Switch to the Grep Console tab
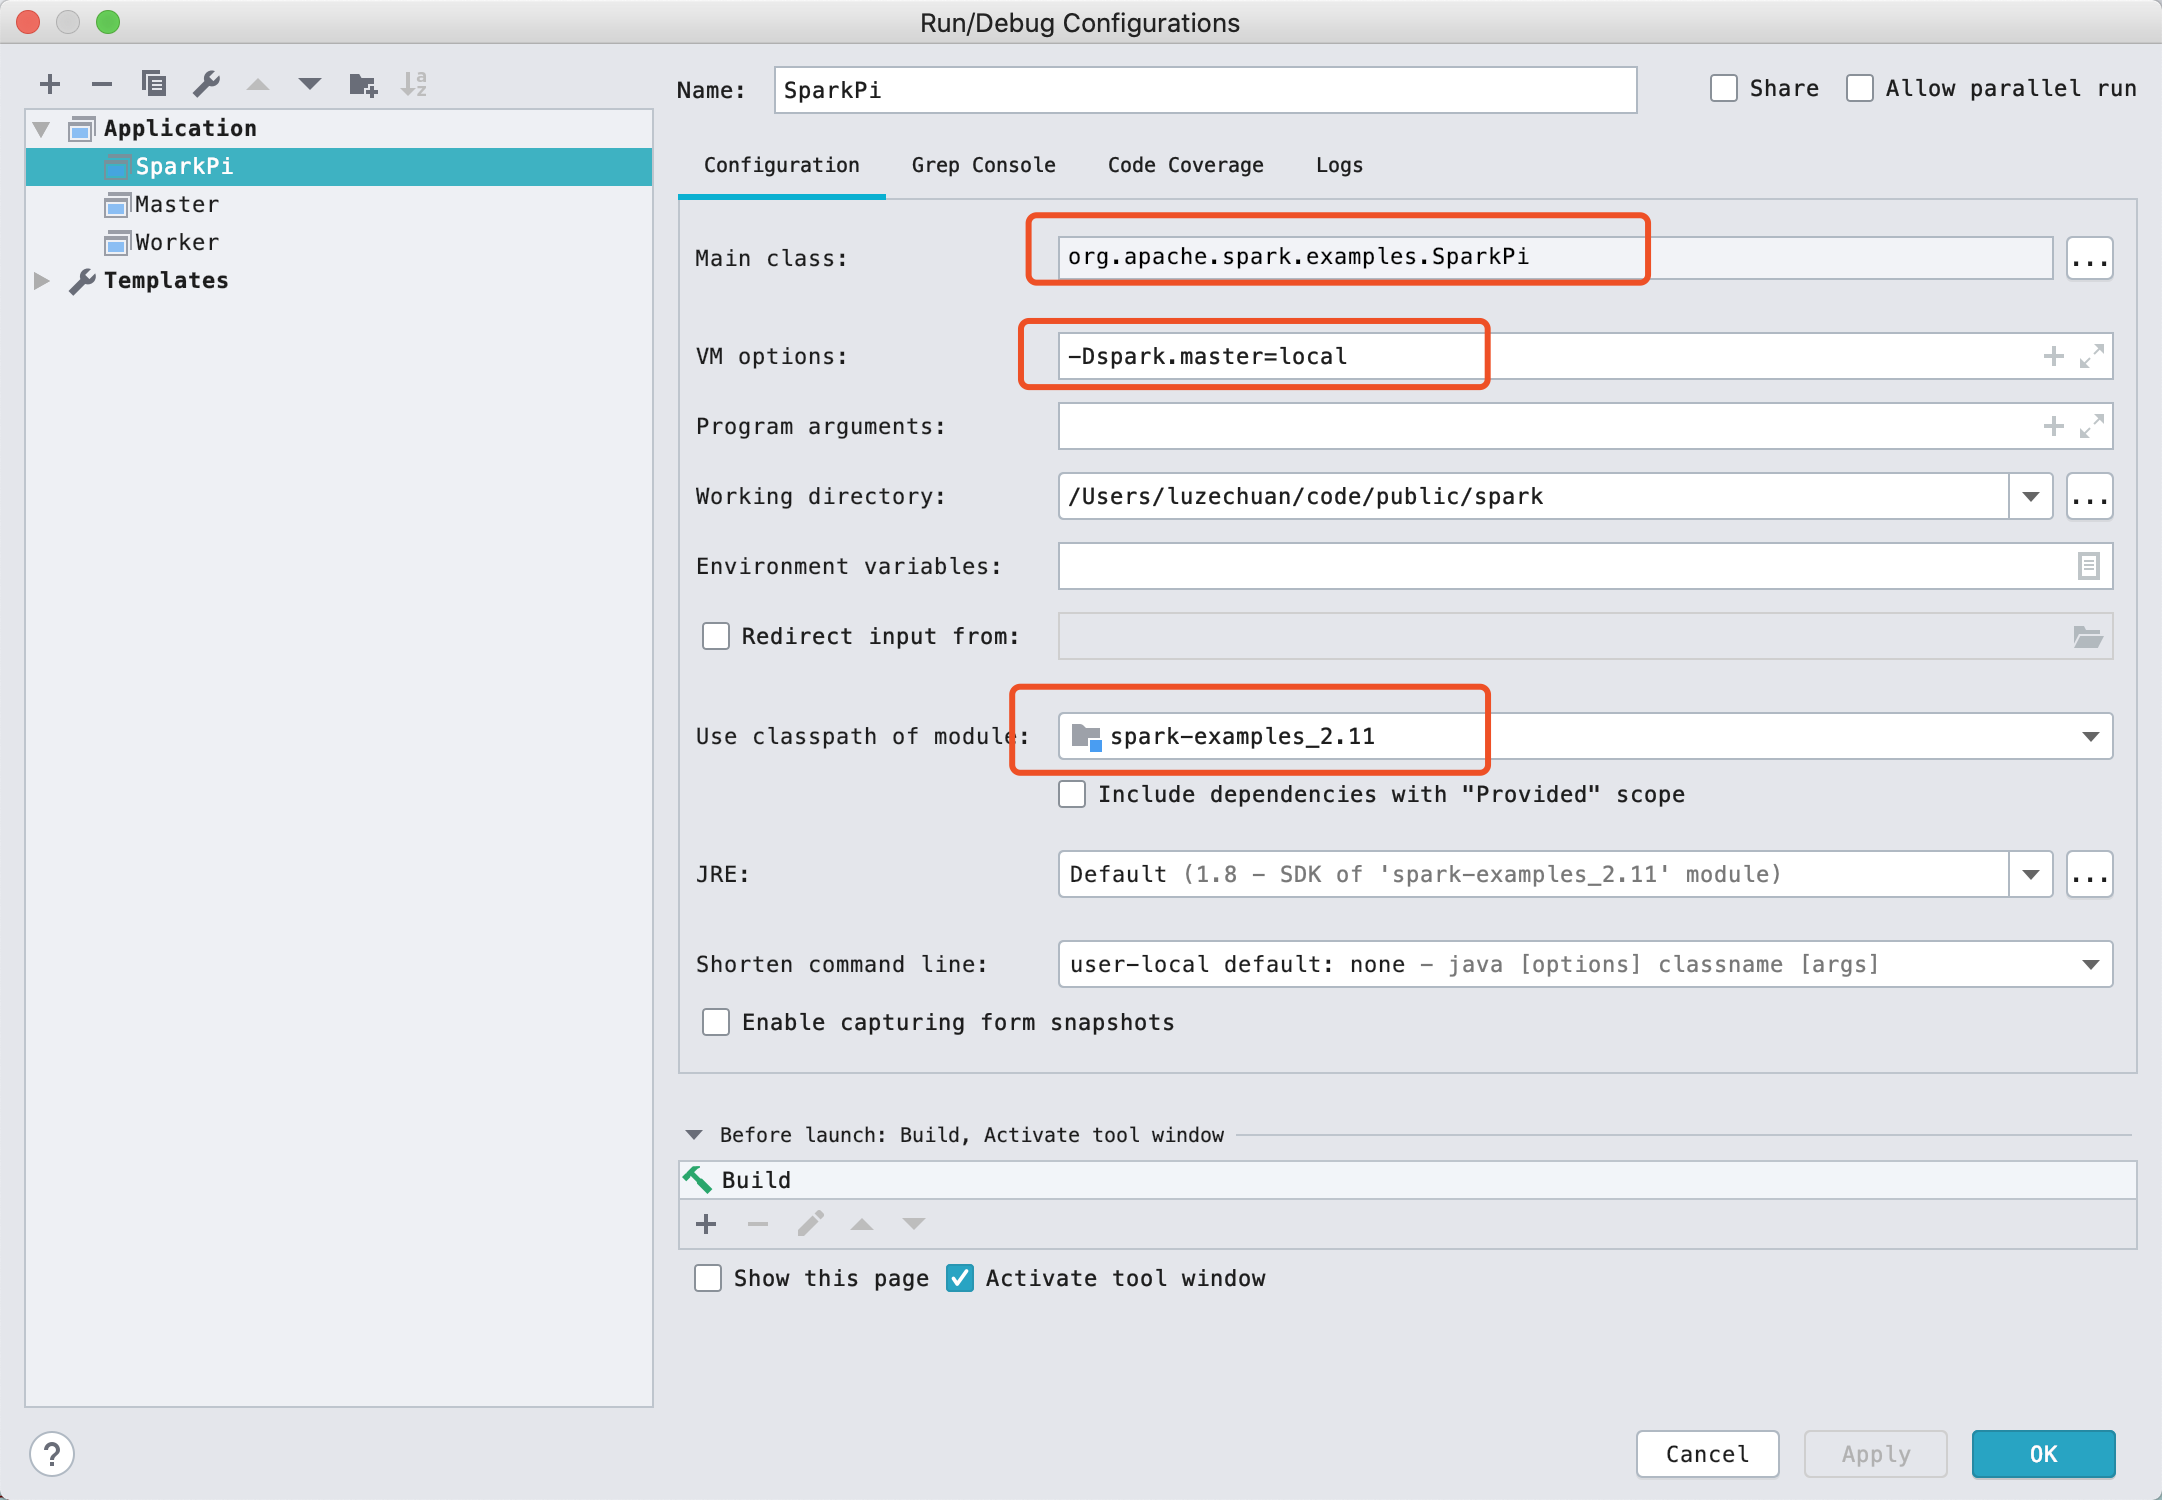Screen dimensions: 2162x1500 click(984, 165)
